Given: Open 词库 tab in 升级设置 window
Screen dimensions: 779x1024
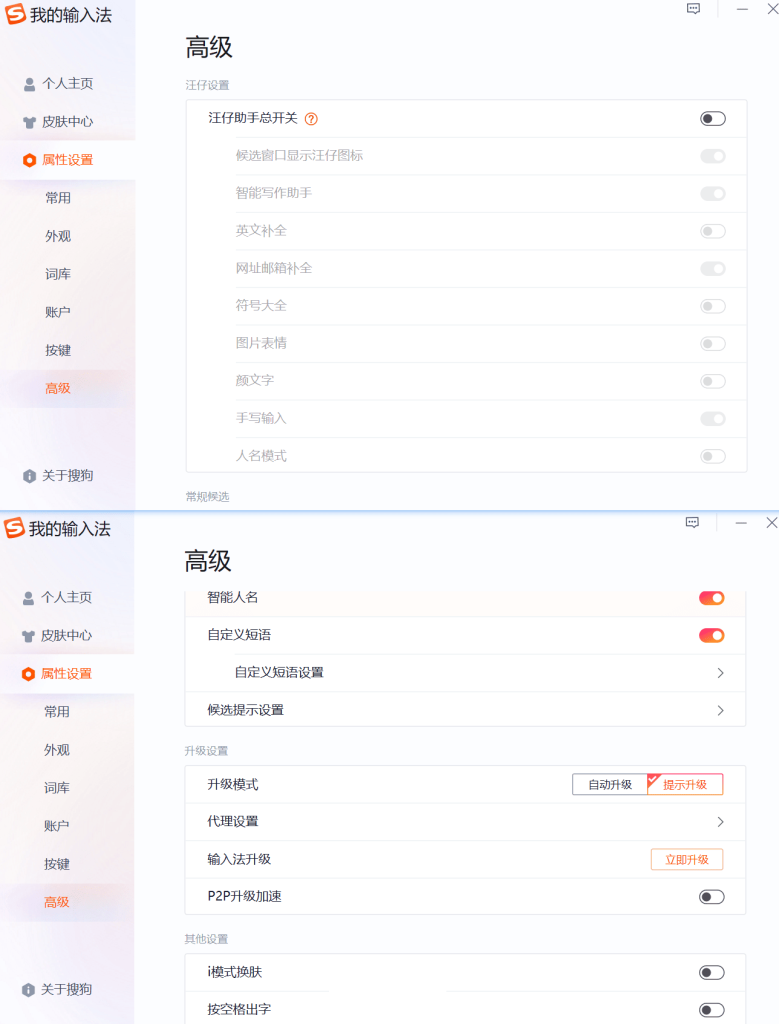Looking at the screenshot, I should click(57, 788).
